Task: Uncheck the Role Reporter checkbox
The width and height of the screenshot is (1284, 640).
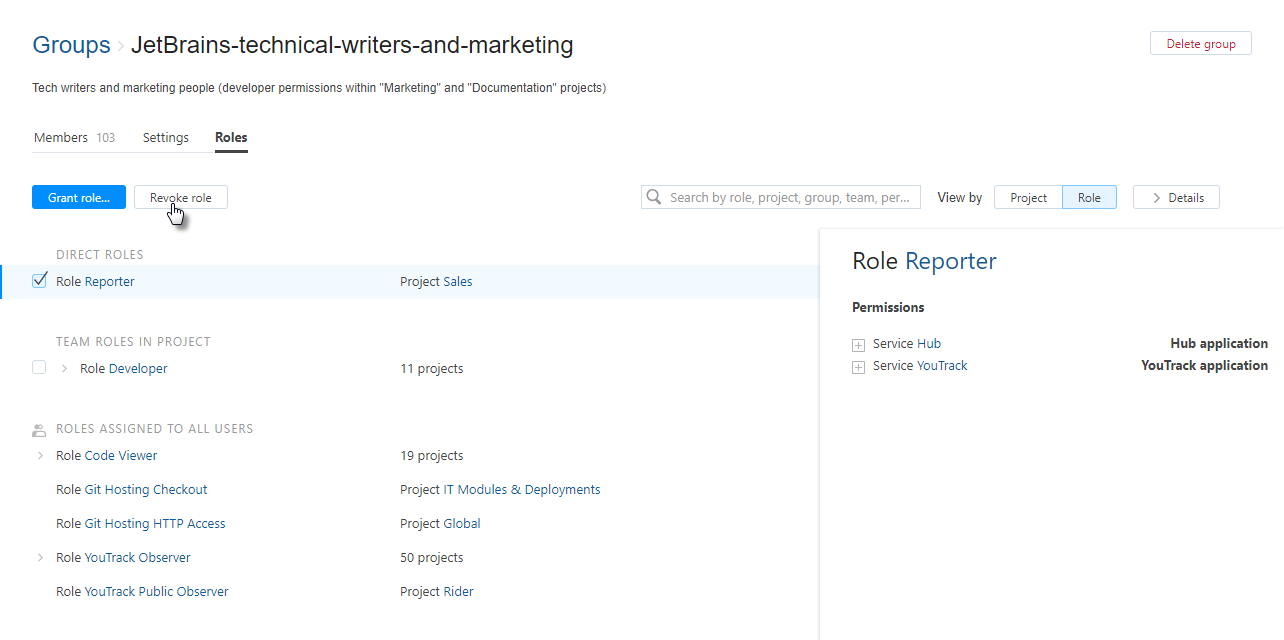Action: coord(40,281)
